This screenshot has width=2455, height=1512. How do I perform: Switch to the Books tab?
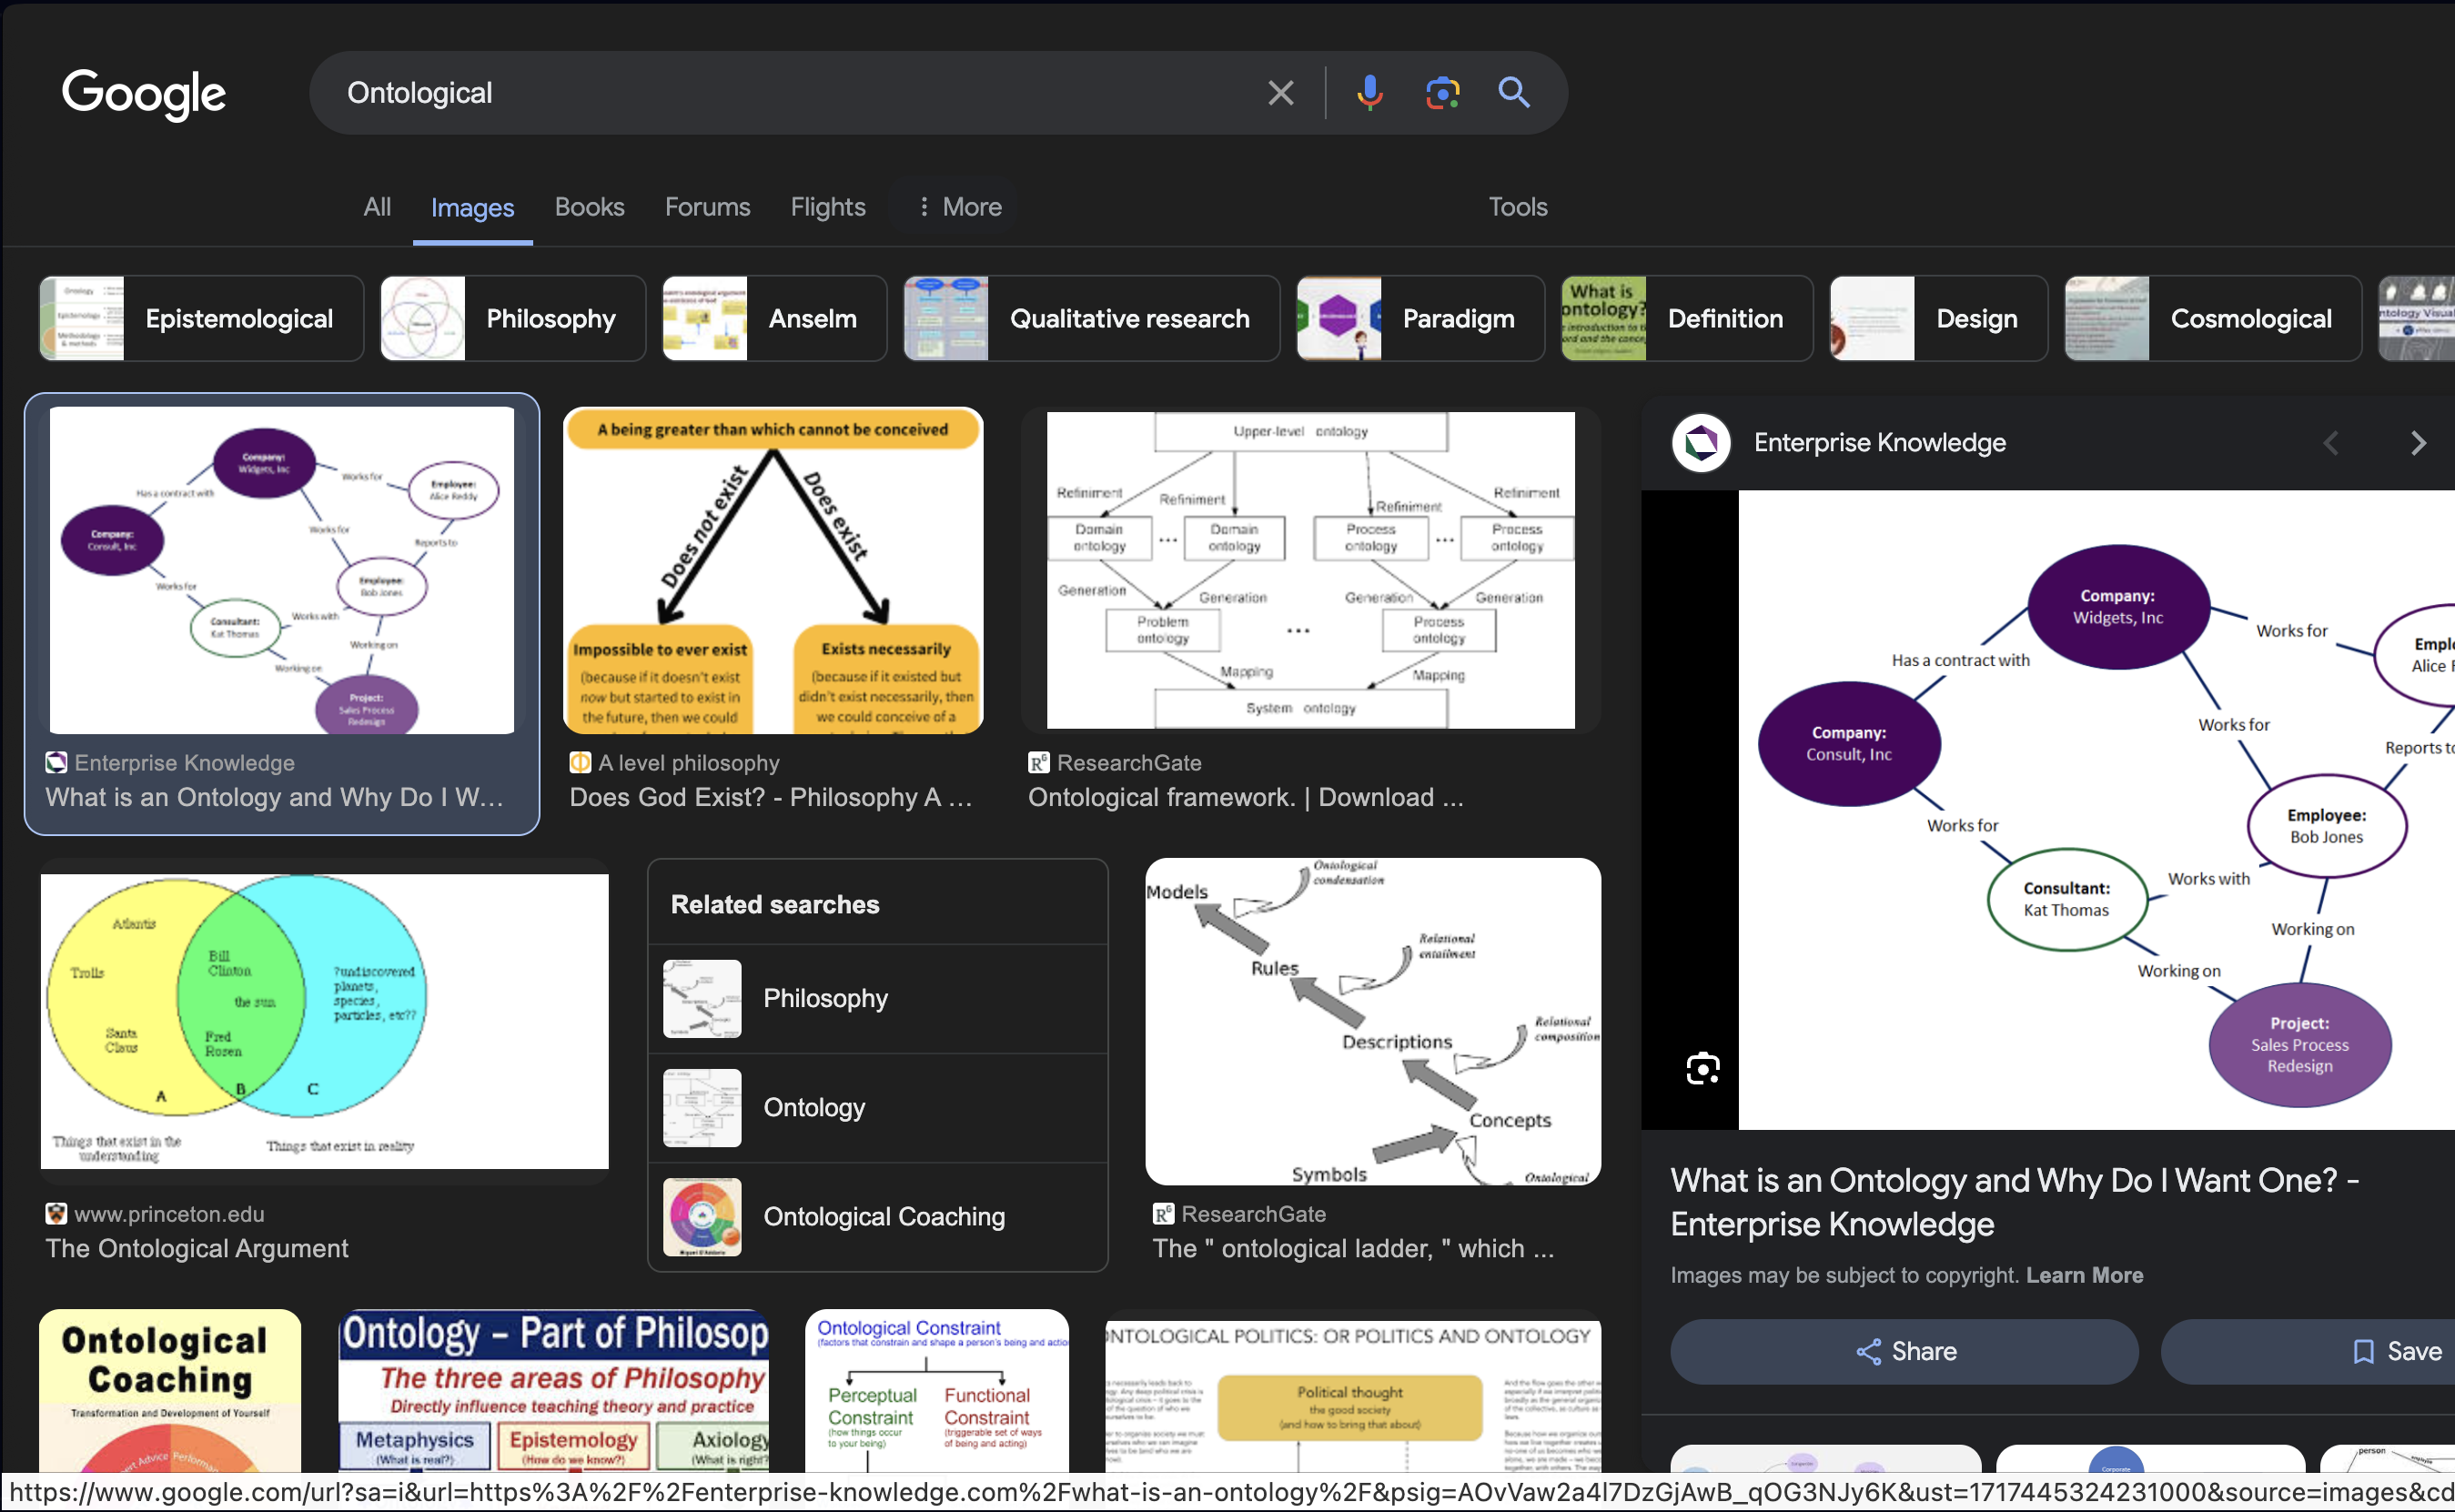tap(589, 207)
